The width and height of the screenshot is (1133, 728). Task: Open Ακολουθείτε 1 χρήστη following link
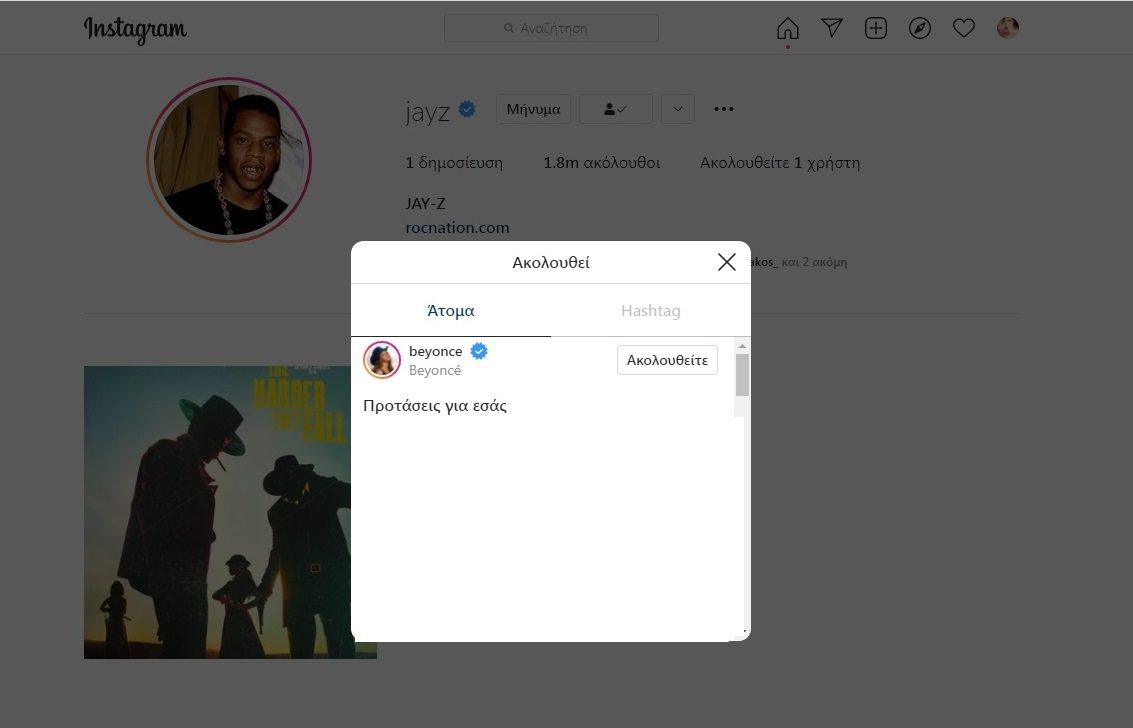click(780, 162)
